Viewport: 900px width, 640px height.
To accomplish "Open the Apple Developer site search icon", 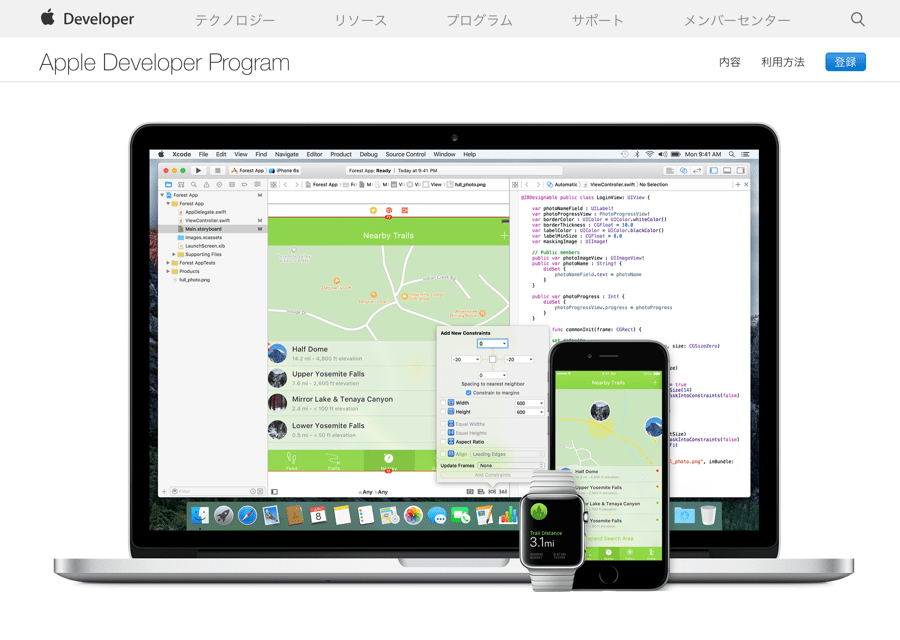I will pyautogui.click(x=858, y=19).
